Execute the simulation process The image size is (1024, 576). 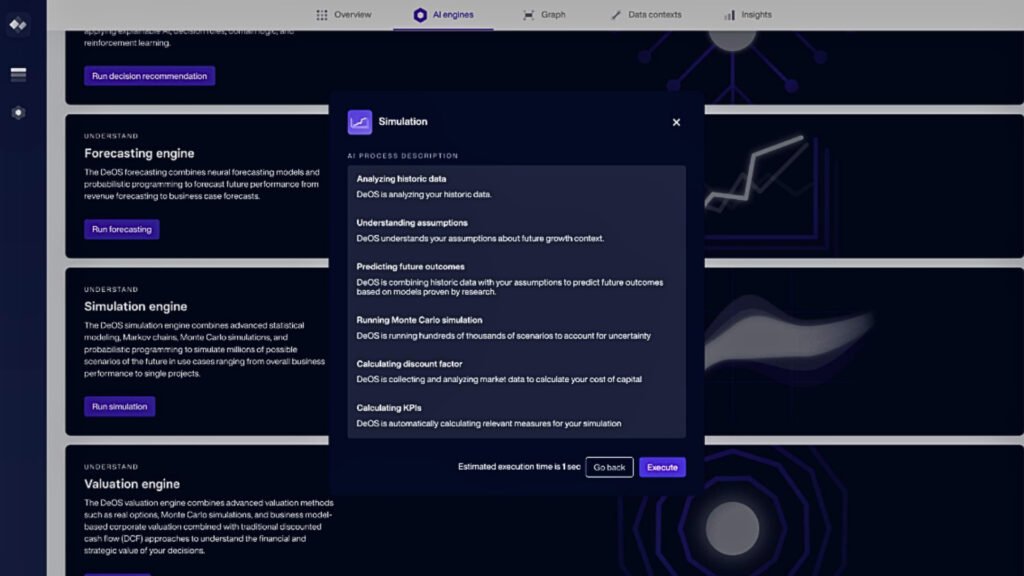[662, 467]
